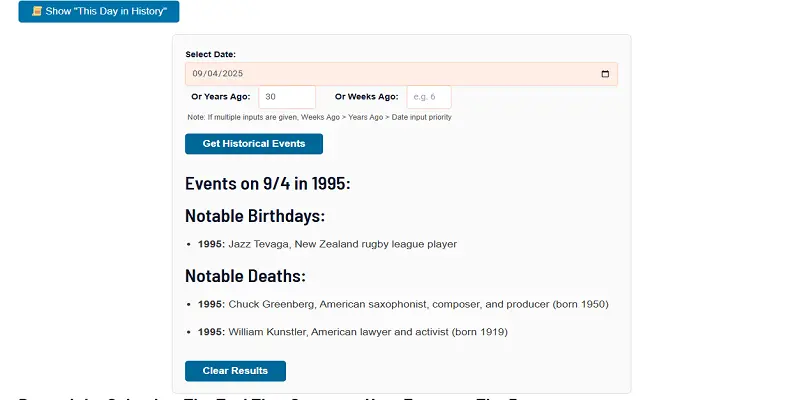The height and width of the screenshot is (400, 800).
Task: Click the William Kunstler death entry
Action: click(x=353, y=332)
